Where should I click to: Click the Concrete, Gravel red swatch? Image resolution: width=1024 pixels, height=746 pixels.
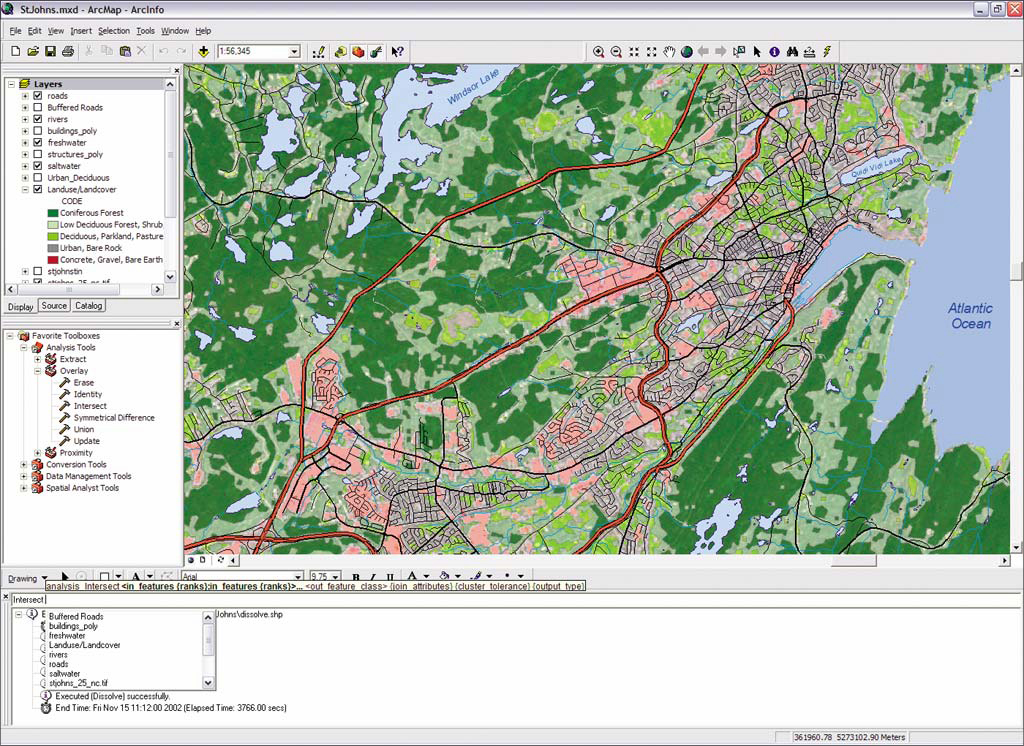click(x=53, y=260)
